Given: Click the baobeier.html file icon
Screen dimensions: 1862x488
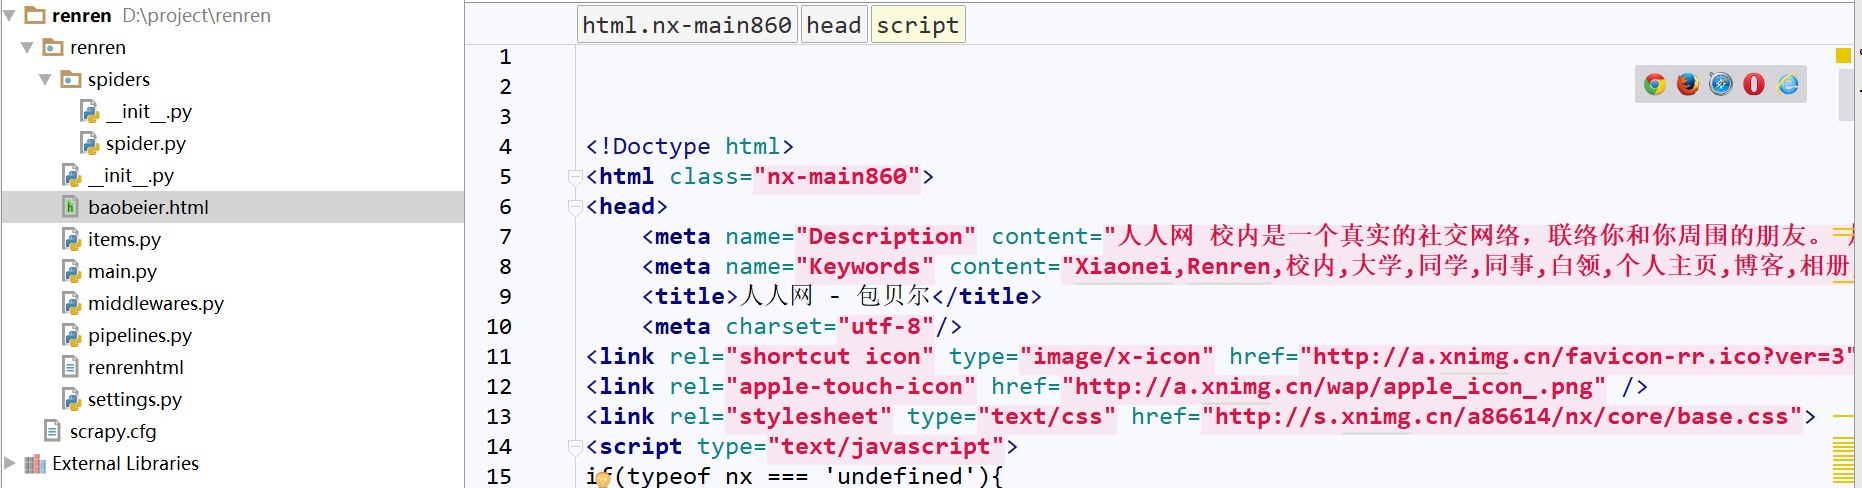Looking at the screenshot, I should 71,207.
